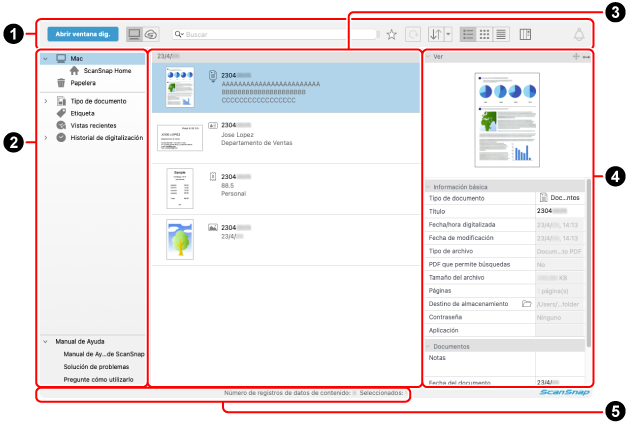The height and width of the screenshot is (432, 643).
Task: Expand Historial de digitalización in sidebar
Action: pos(46,137)
